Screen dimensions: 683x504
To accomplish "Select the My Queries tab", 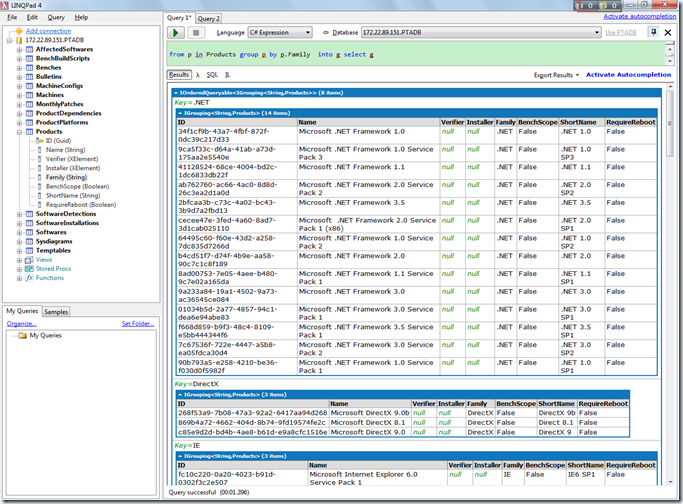I will 22,311.
